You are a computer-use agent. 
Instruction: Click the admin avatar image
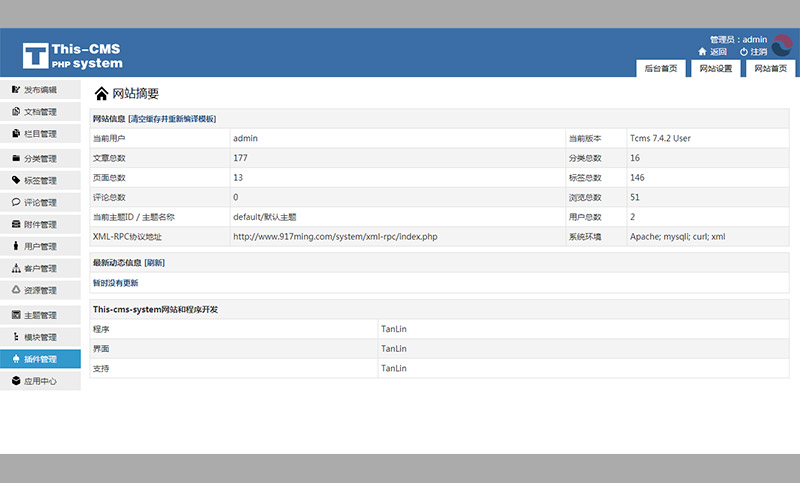click(x=781, y=45)
